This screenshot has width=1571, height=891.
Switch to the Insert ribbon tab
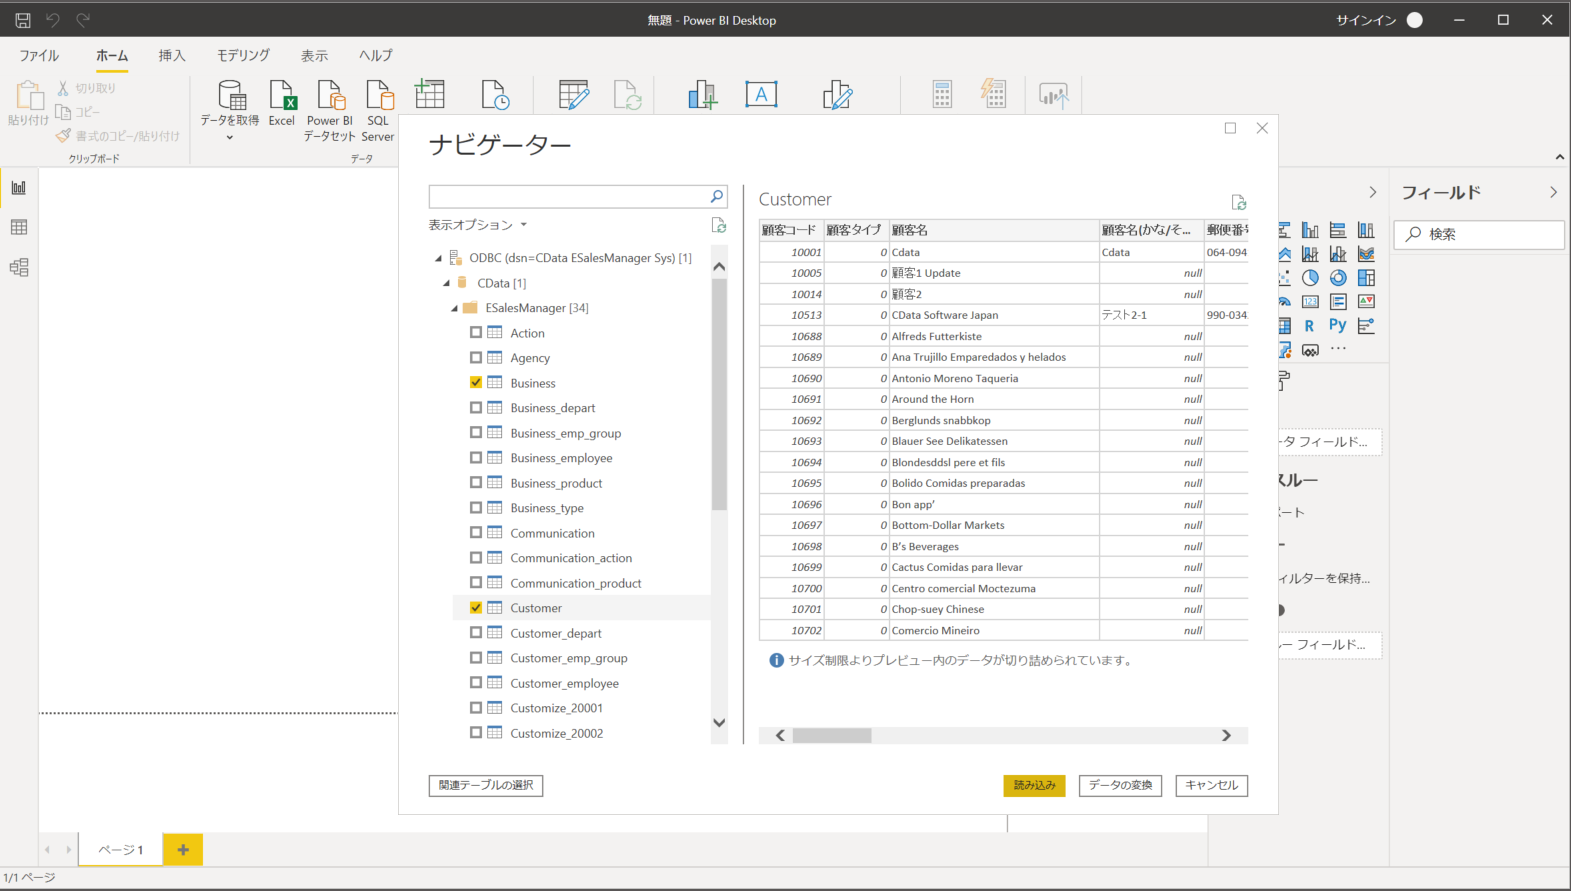172,56
